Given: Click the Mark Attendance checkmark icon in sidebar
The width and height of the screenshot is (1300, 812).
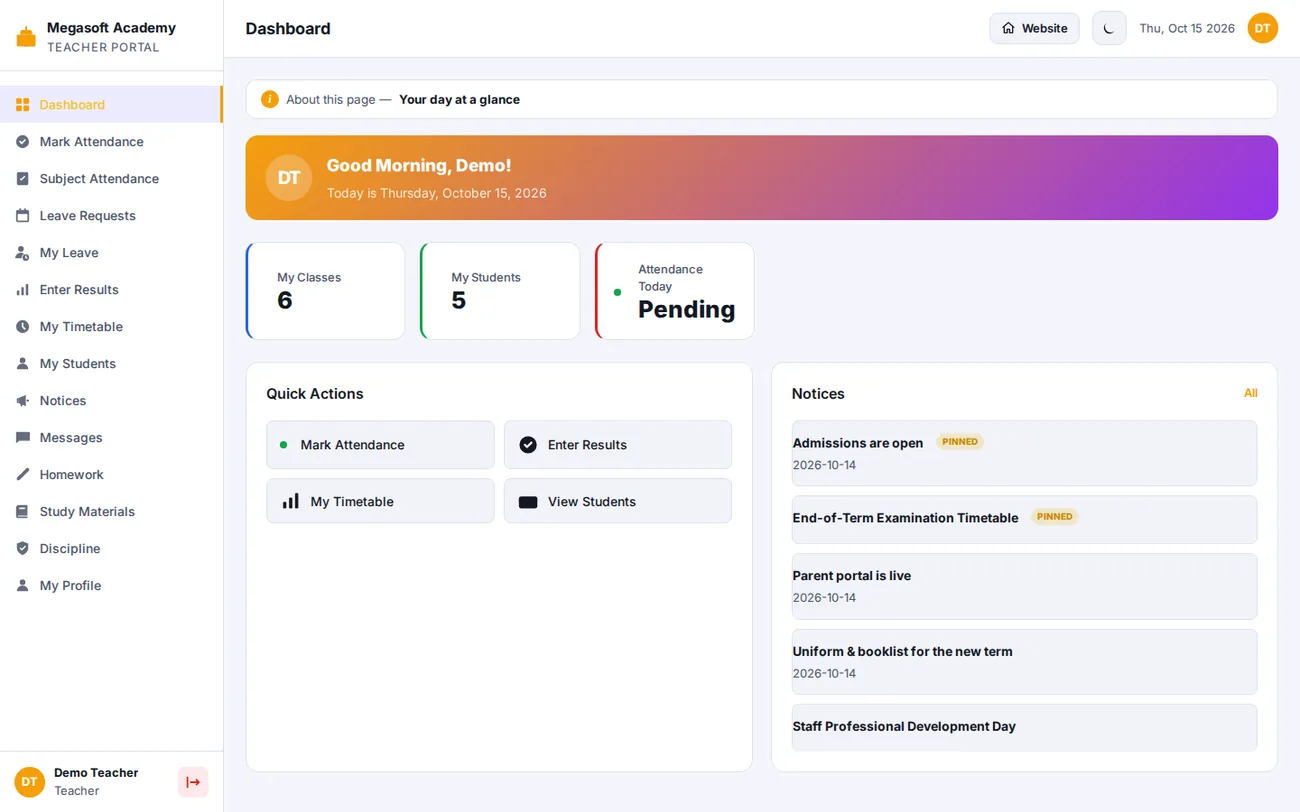Looking at the screenshot, I should tap(23, 142).
